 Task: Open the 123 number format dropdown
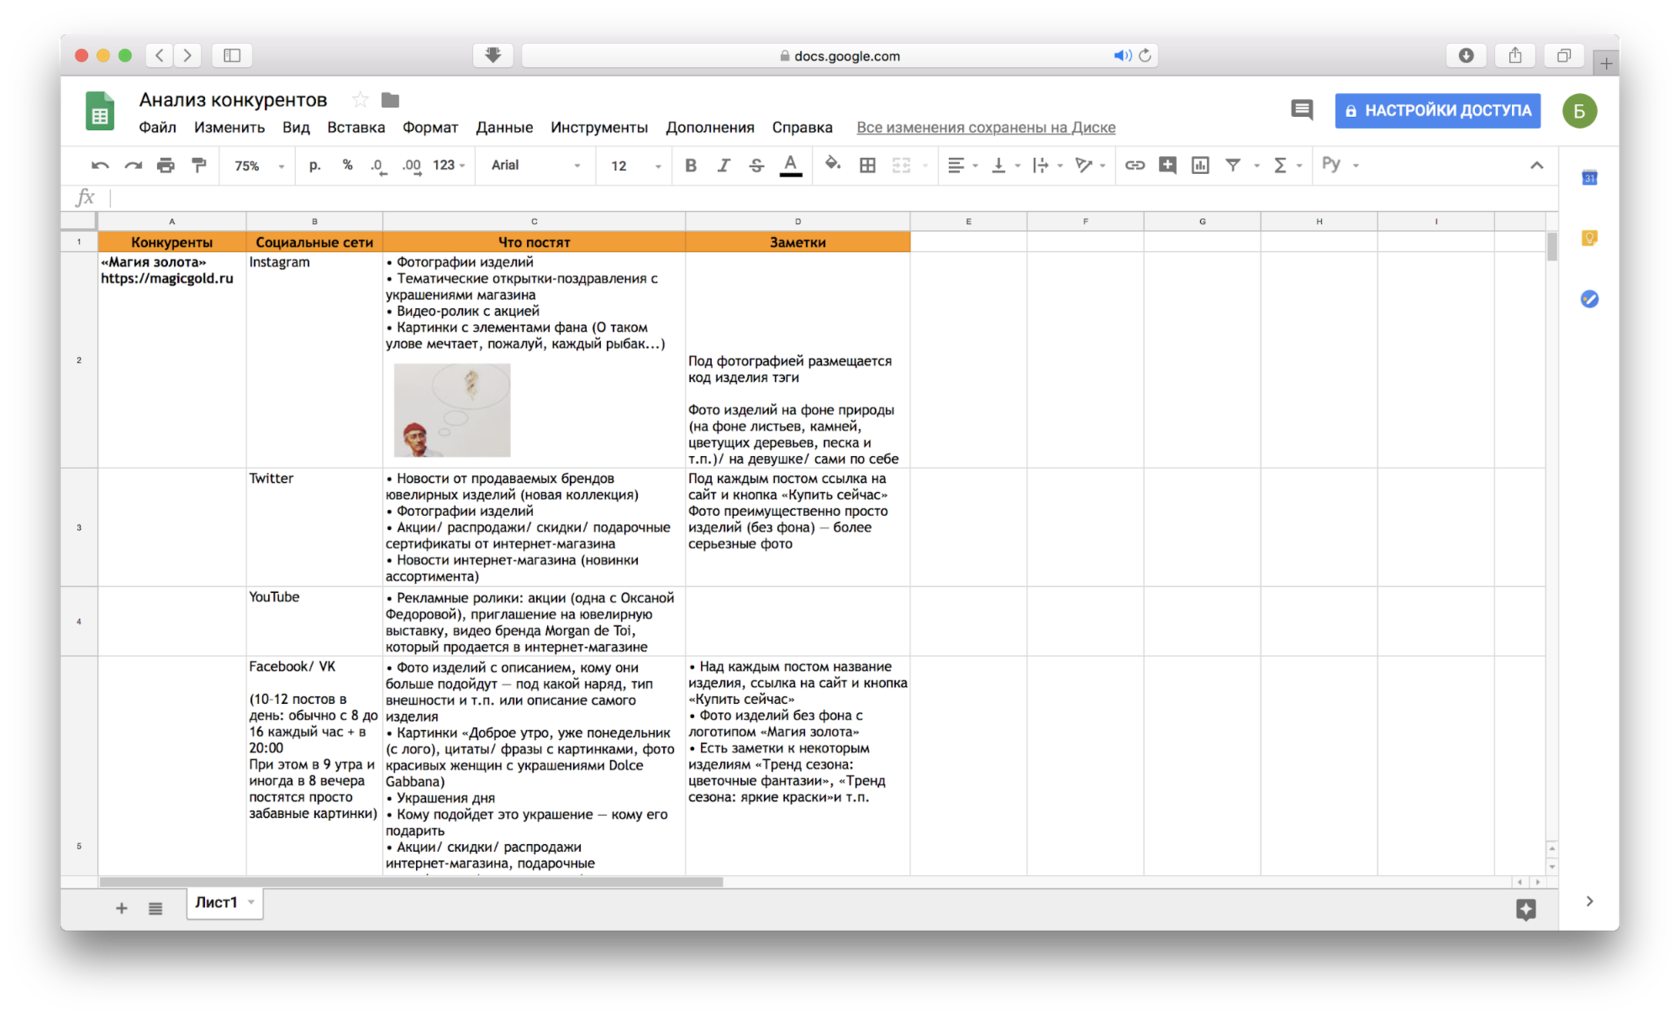[x=449, y=166]
